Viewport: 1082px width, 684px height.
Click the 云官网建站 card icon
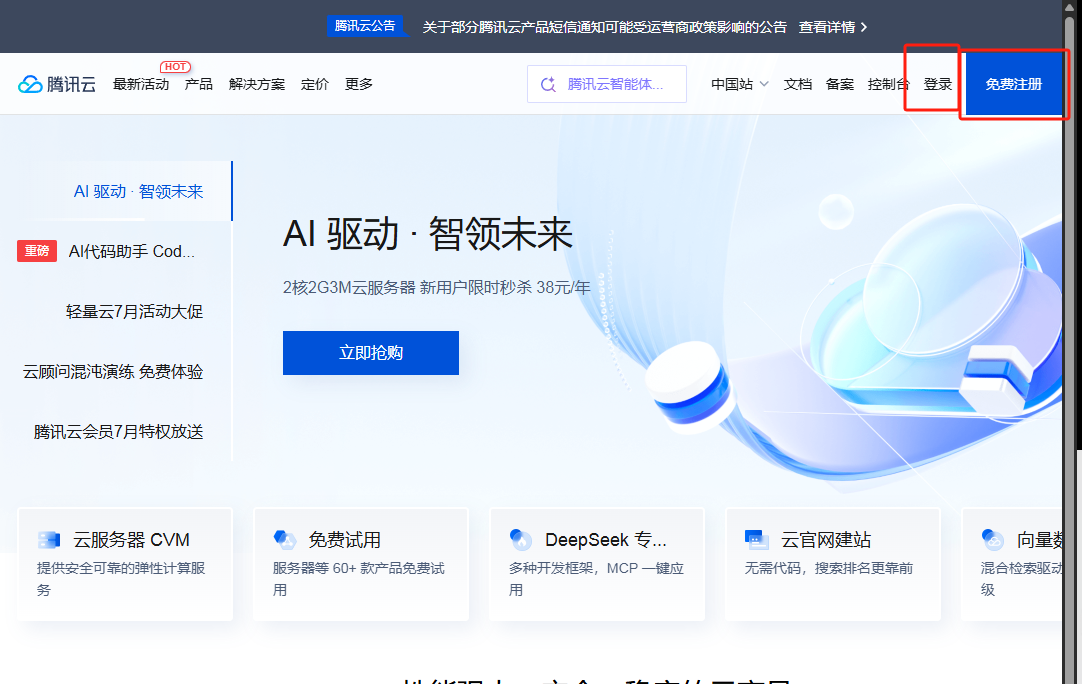tap(757, 540)
